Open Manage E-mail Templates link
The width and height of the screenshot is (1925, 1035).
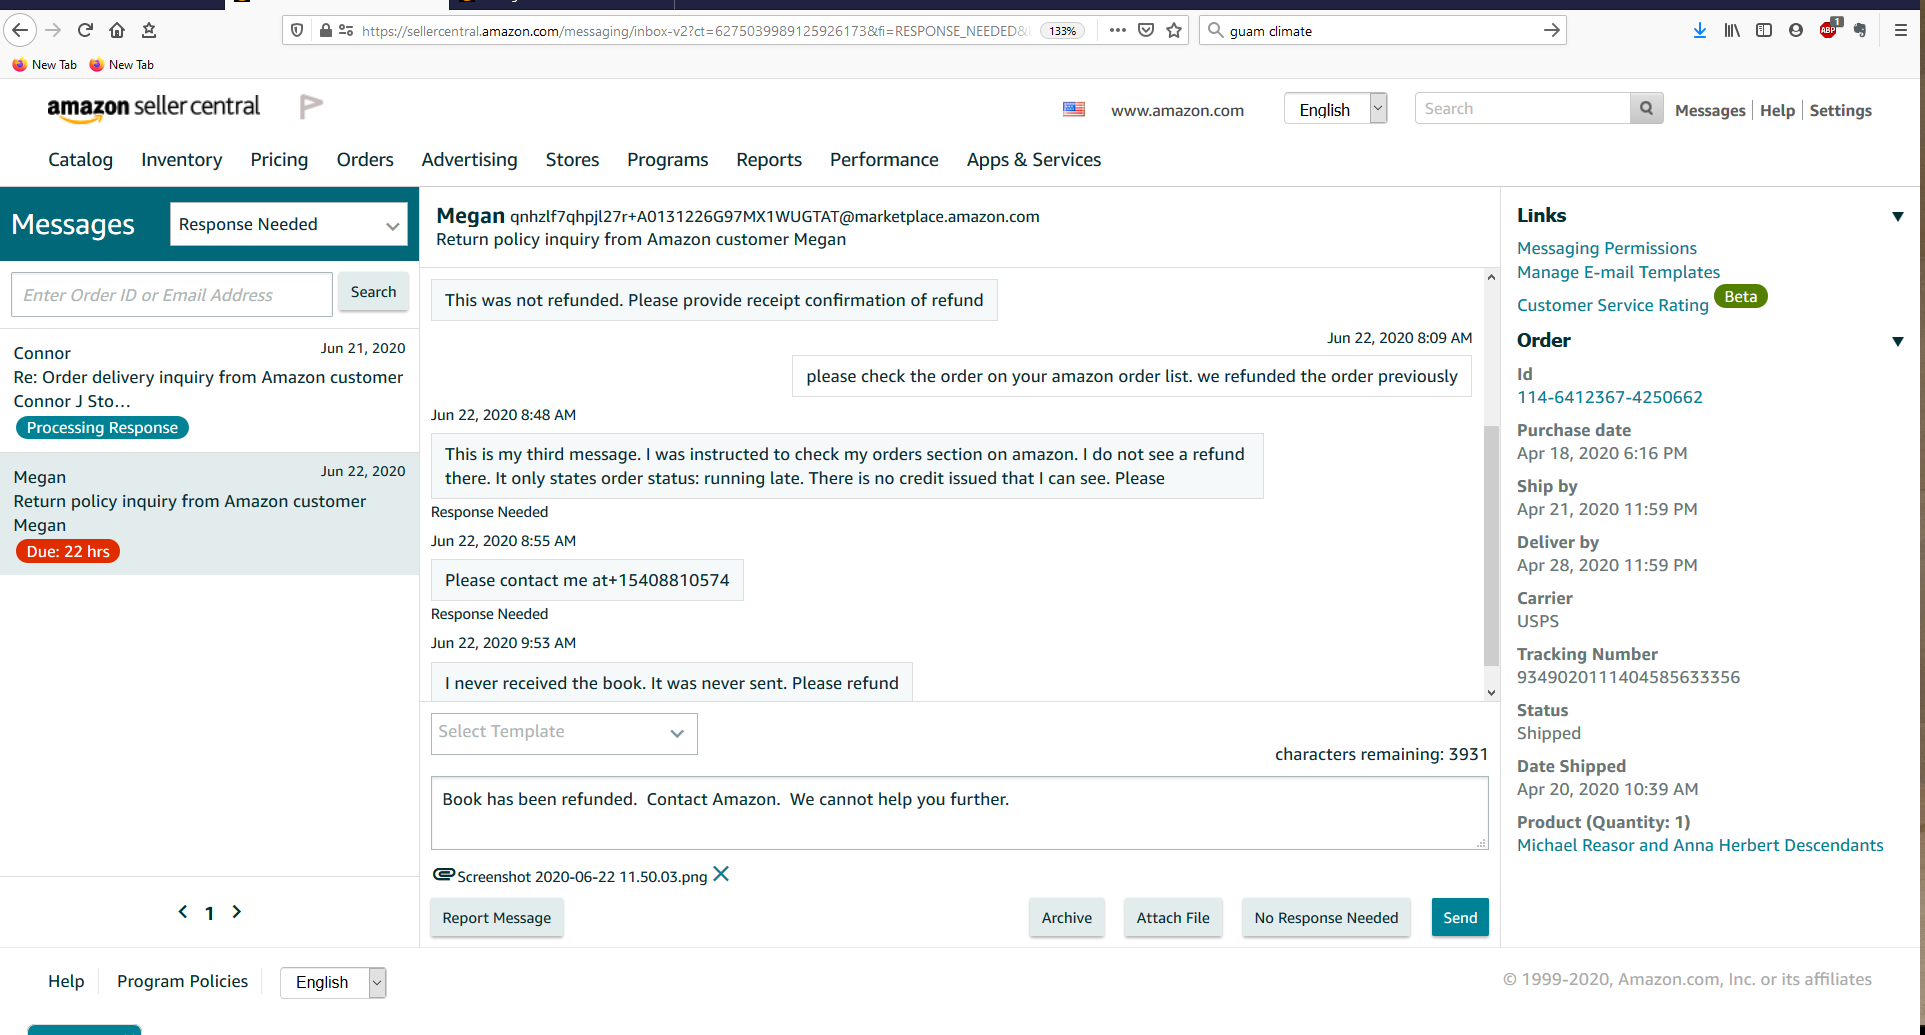[1618, 272]
